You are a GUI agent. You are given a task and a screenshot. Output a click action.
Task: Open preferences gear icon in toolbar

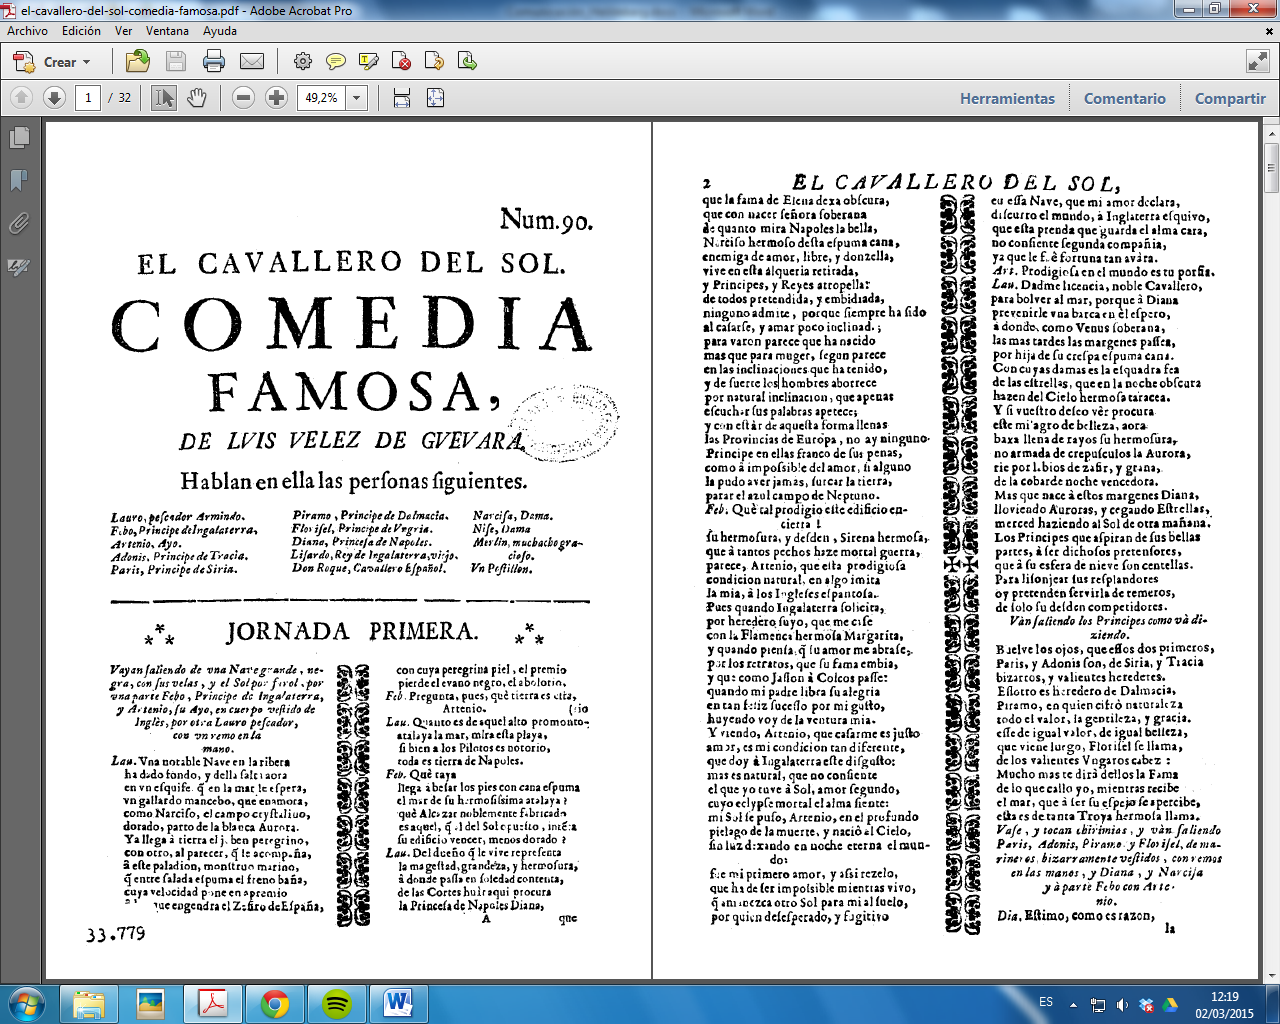click(x=302, y=62)
